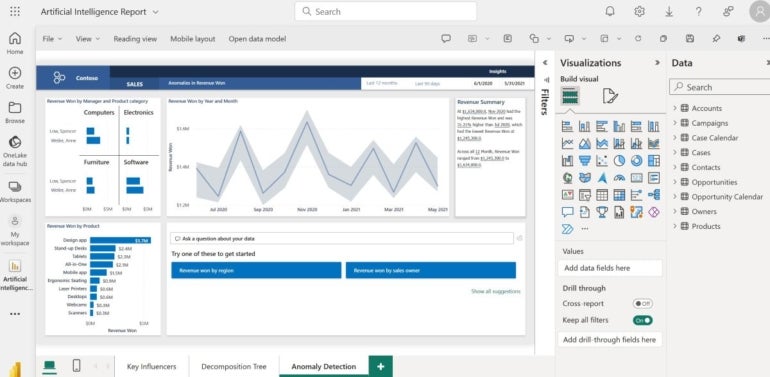Switch to mobile layout phone icon at bottom
The height and width of the screenshot is (377, 770).
(77, 366)
